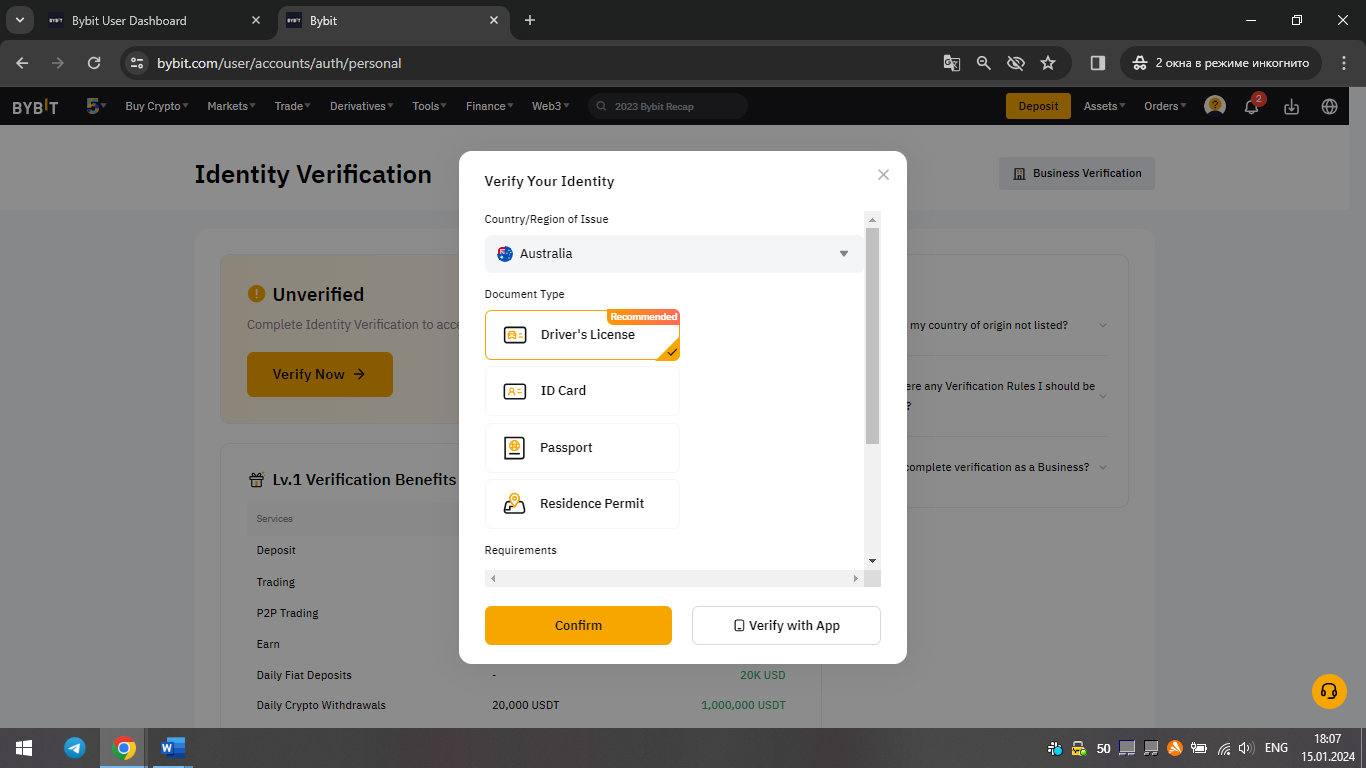The image size is (1366, 768).
Task: Select Passport document type
Action: (582, 448)
